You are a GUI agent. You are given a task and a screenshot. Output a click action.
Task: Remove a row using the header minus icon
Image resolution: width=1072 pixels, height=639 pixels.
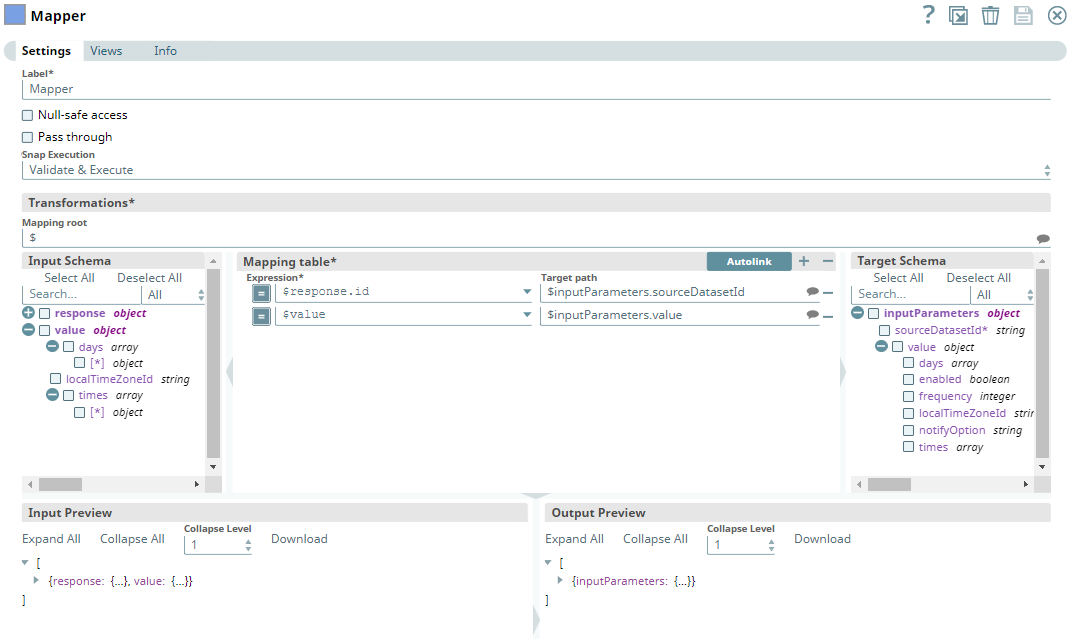pyautogui.click(x=828, y=261)
